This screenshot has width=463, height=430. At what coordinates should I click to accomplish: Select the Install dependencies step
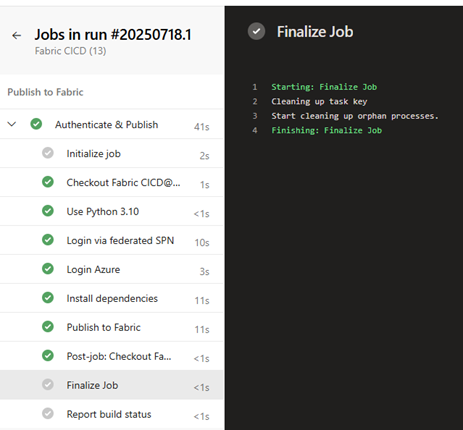(111, 298)
